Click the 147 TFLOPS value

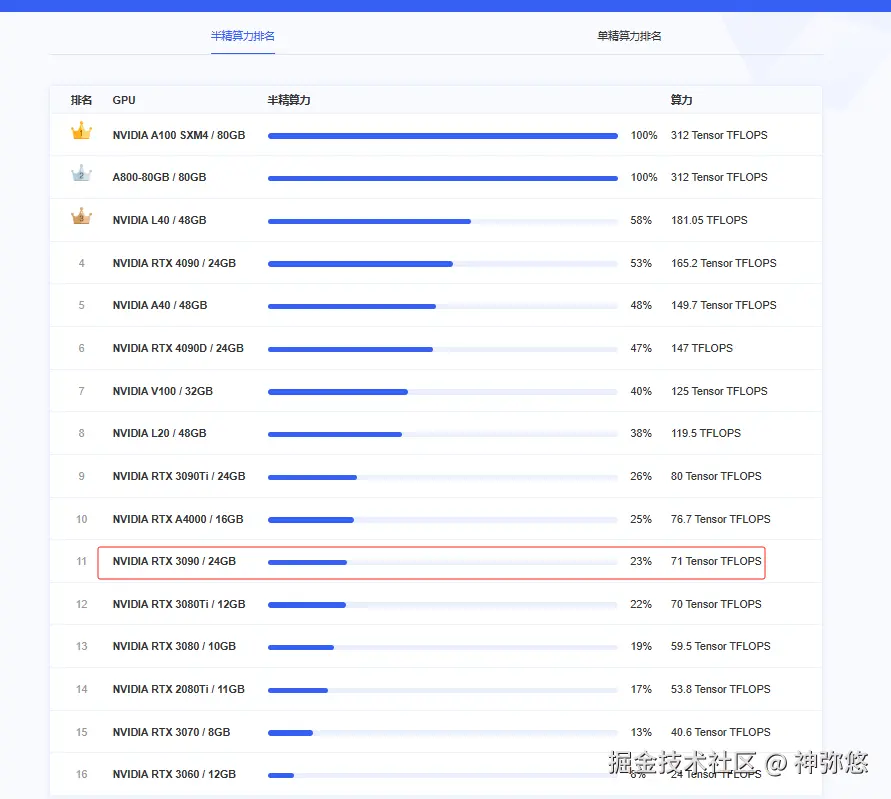pos(702,348)
